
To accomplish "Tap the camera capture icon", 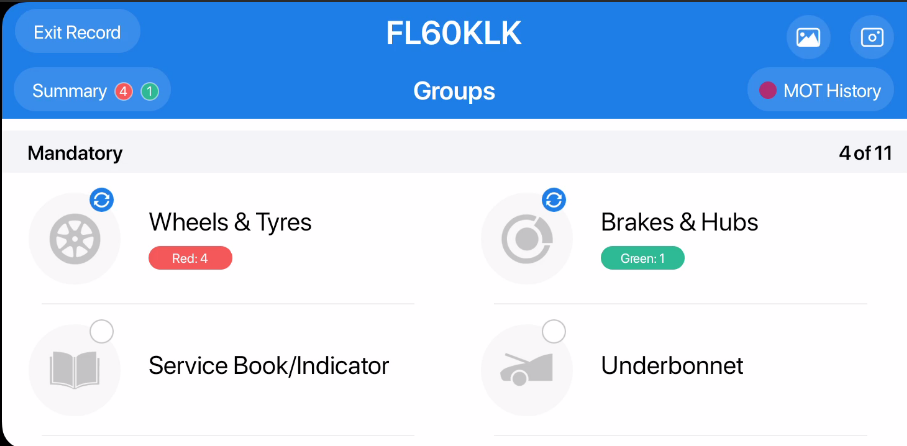I will tap(871, 37).
